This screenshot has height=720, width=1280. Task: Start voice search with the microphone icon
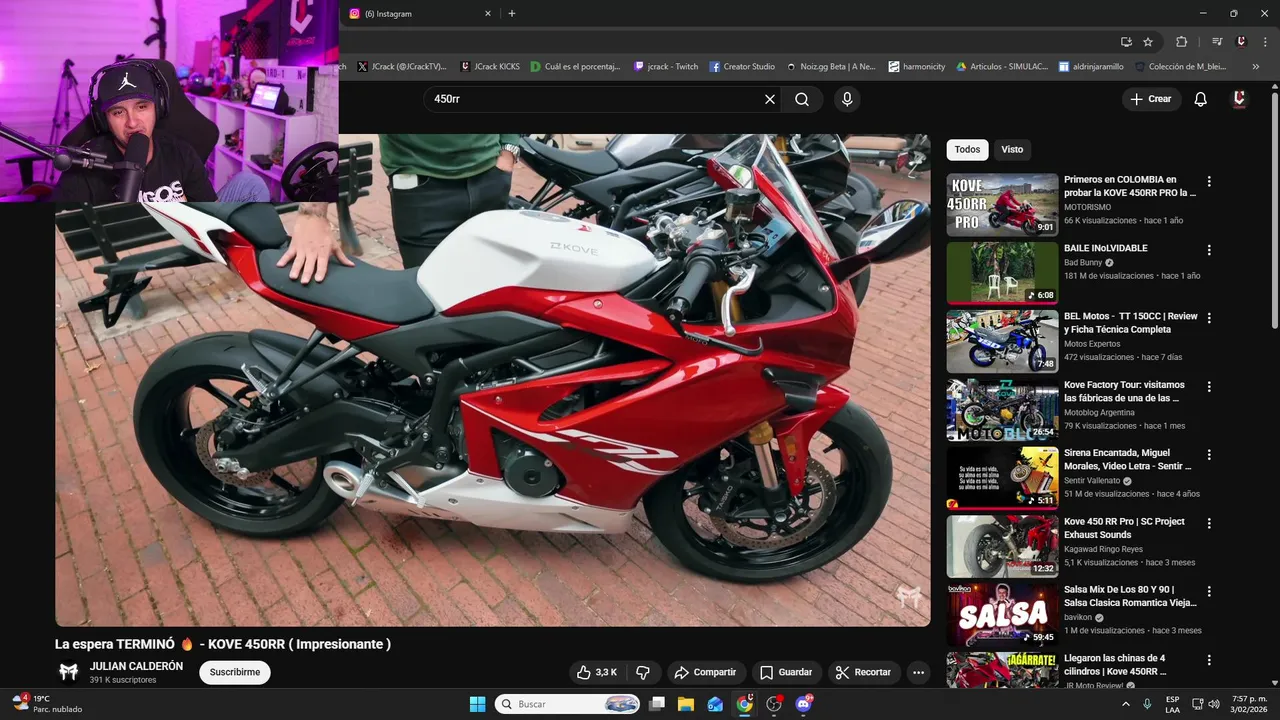[x=847, y=99]
